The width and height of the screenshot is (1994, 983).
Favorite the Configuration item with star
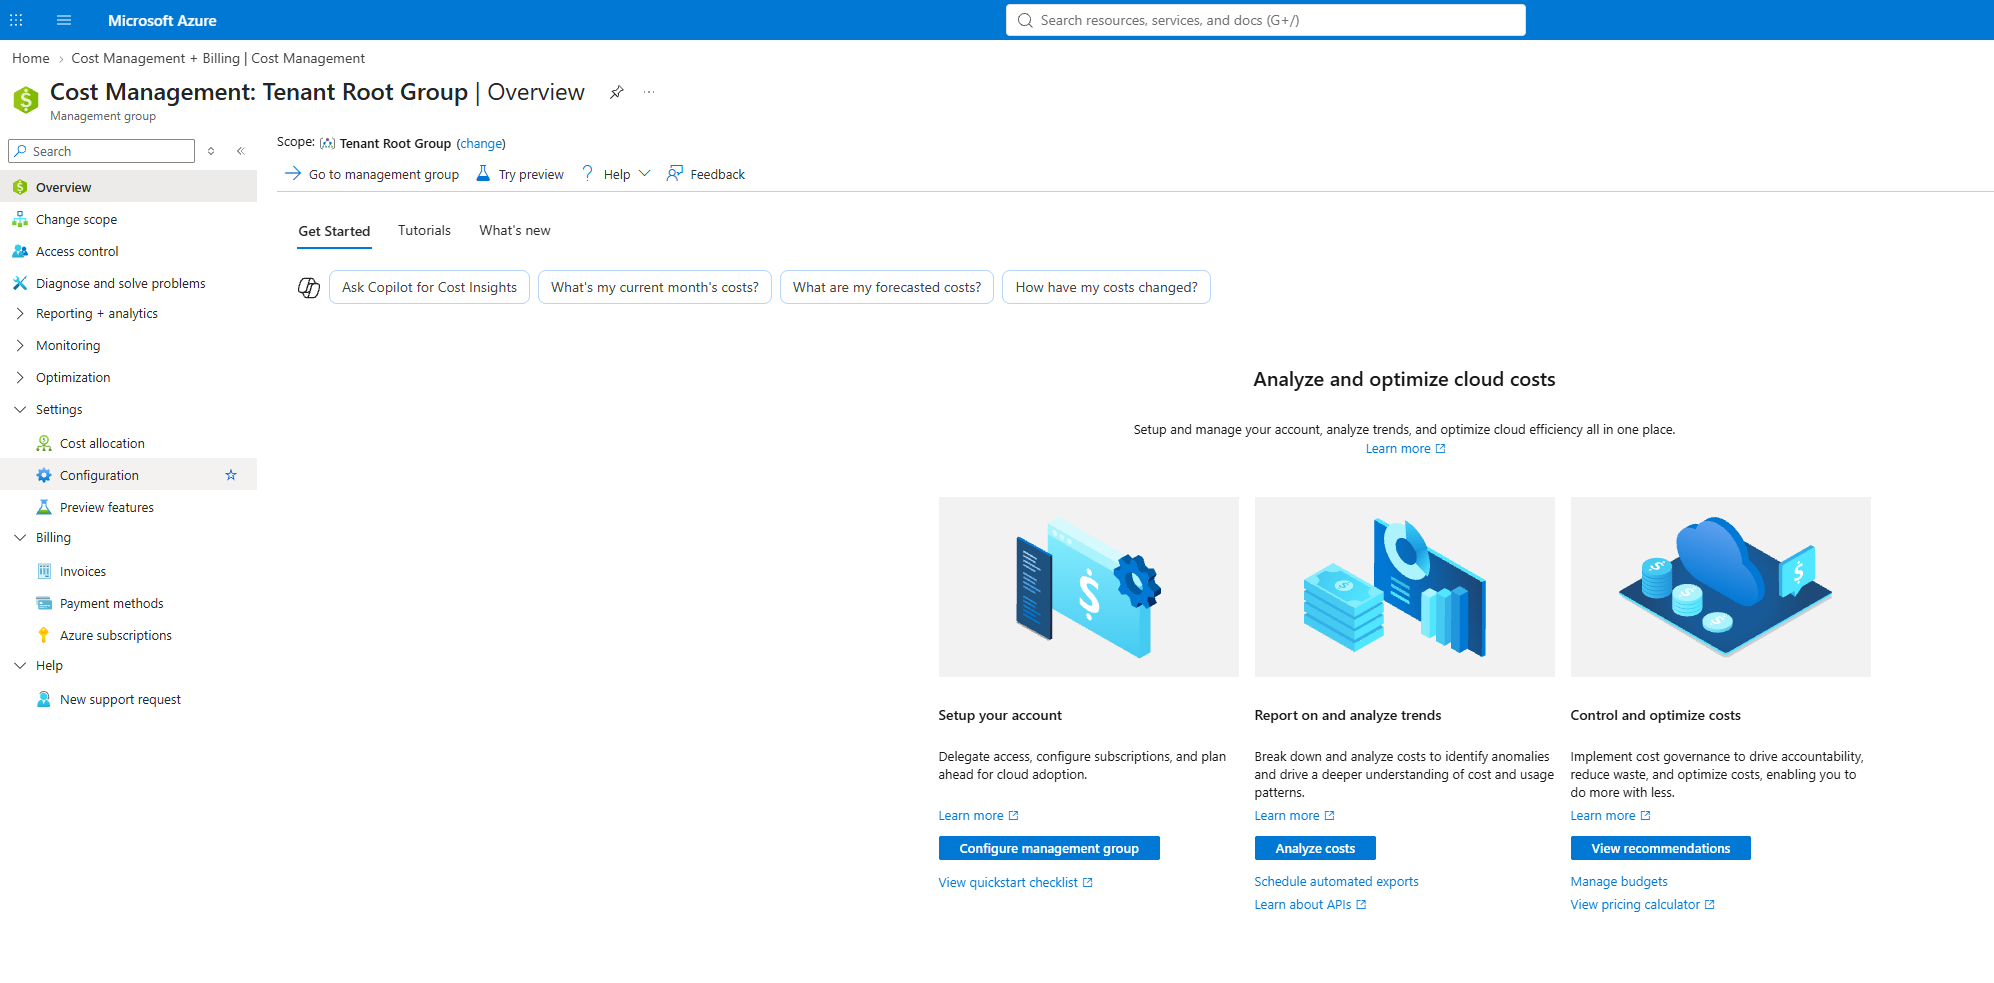pyautogui.click(x=231, y=475)
